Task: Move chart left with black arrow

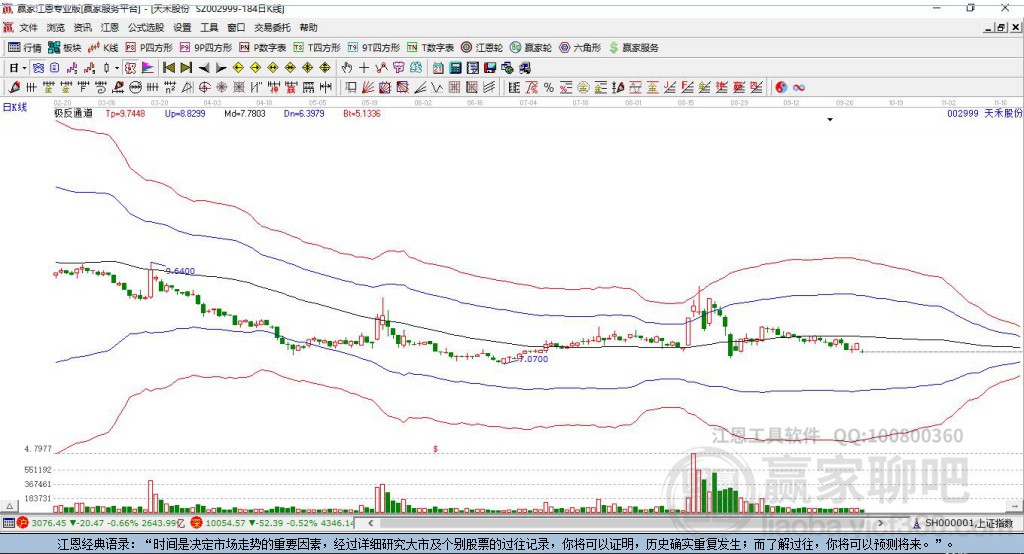Action: [204, 68]
